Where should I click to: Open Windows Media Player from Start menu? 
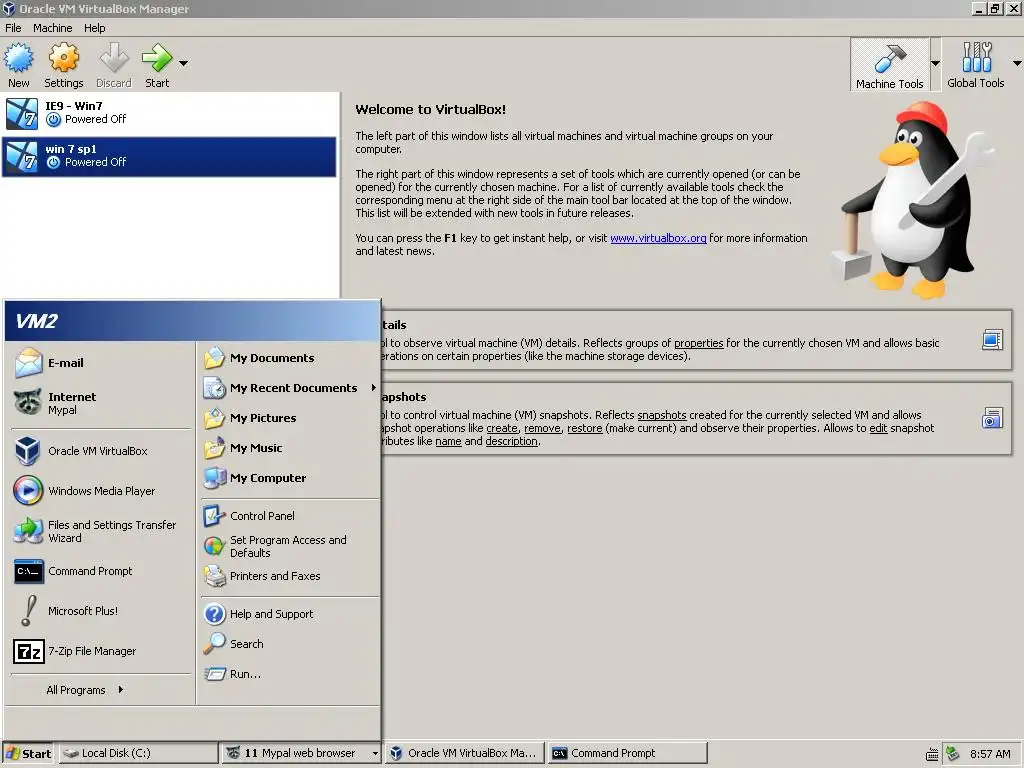coord(101,490)
